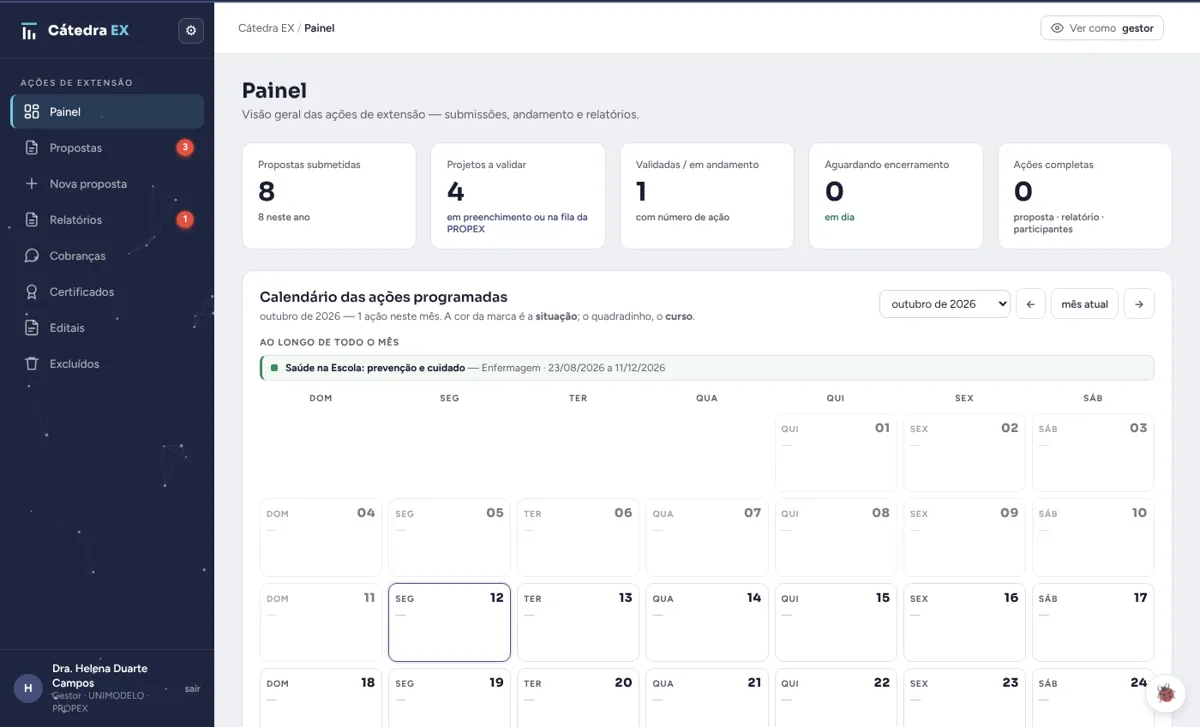Viewport: 1200px width, 727px height.
Task: Open the Relatórios menu item
Action: 107,220
